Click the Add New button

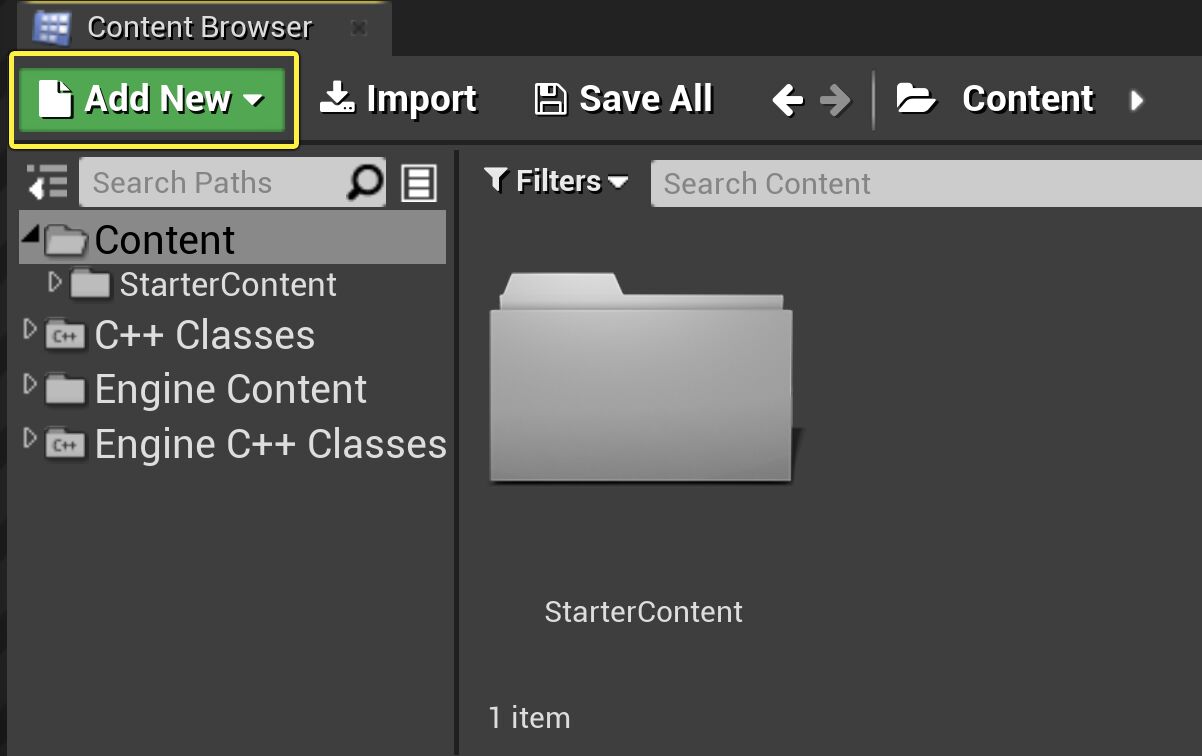153,100
